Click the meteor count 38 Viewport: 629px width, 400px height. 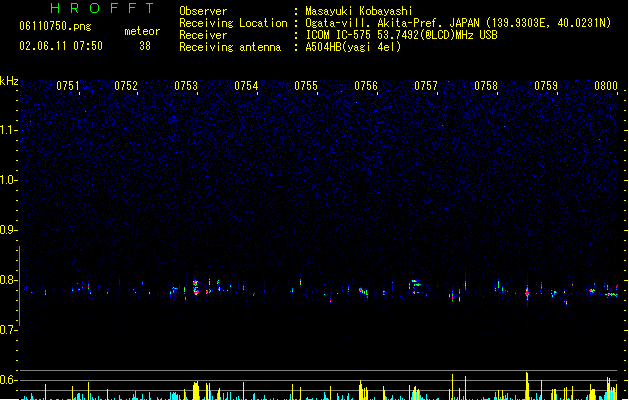145,46
